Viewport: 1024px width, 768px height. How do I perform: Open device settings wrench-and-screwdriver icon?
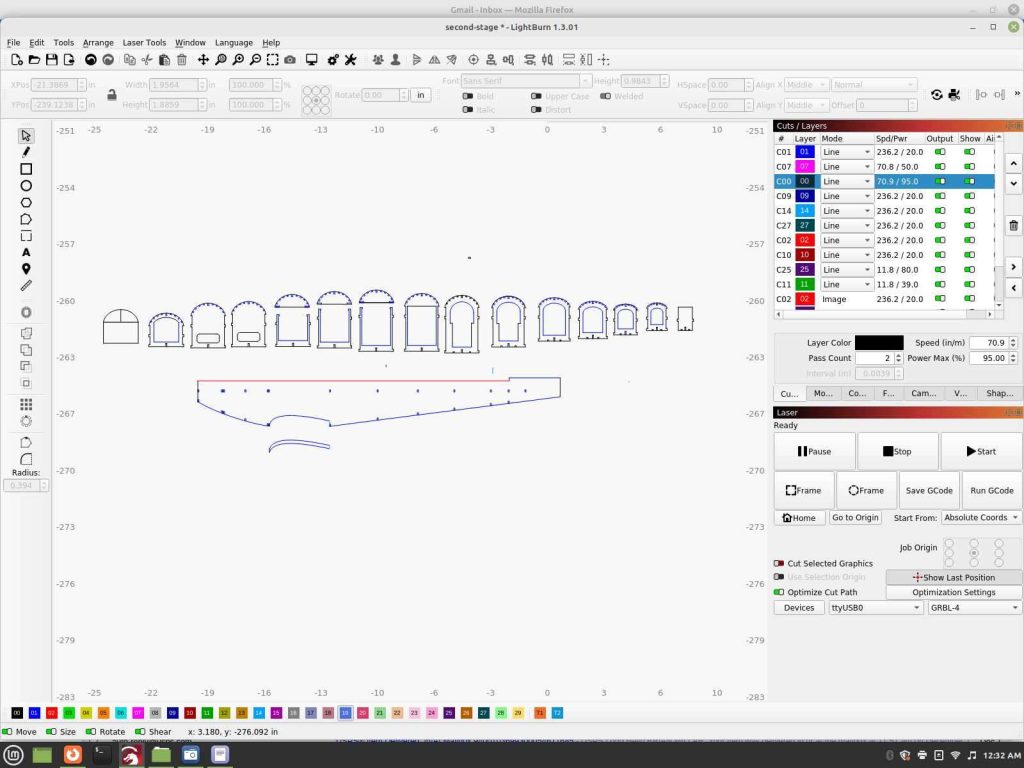(351, 60)
